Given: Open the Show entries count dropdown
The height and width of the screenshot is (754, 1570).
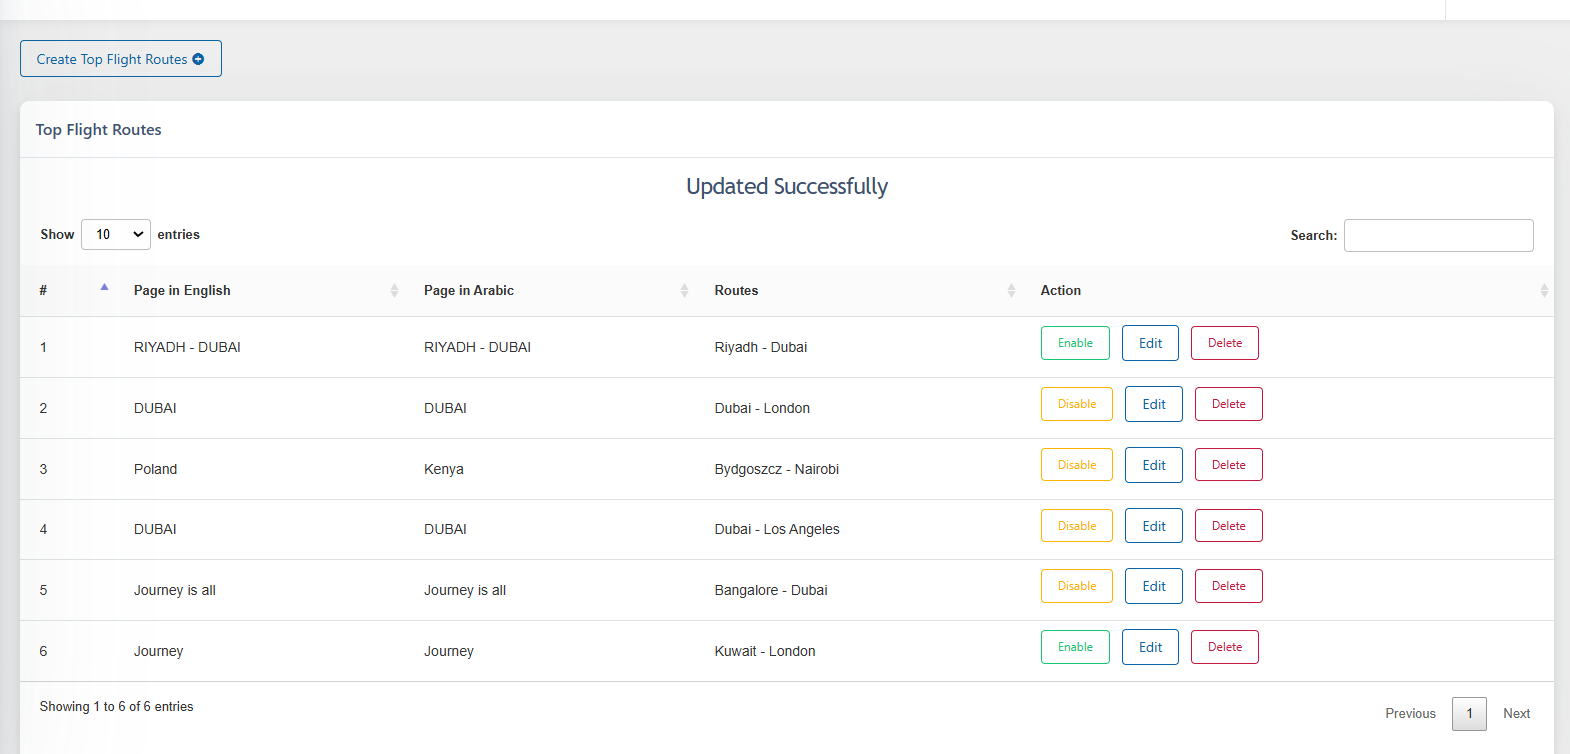Looking at the screenshot, I should point(116,234).
